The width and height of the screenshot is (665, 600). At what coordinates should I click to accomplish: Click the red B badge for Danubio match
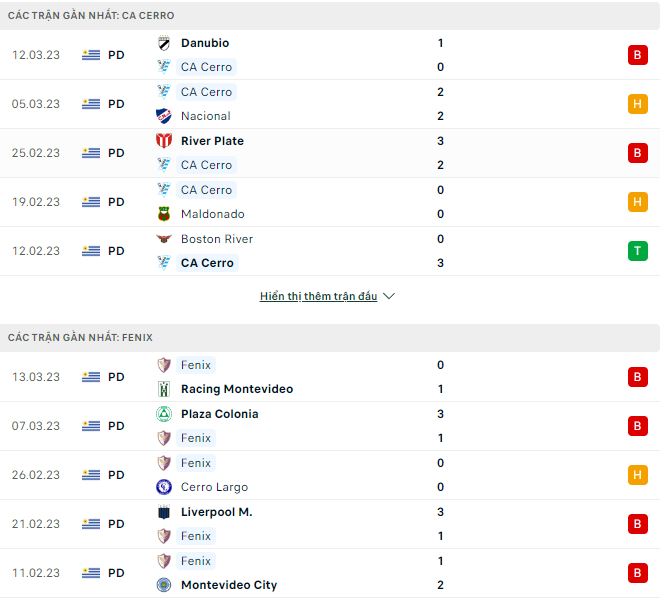click(x=638, y=55)
